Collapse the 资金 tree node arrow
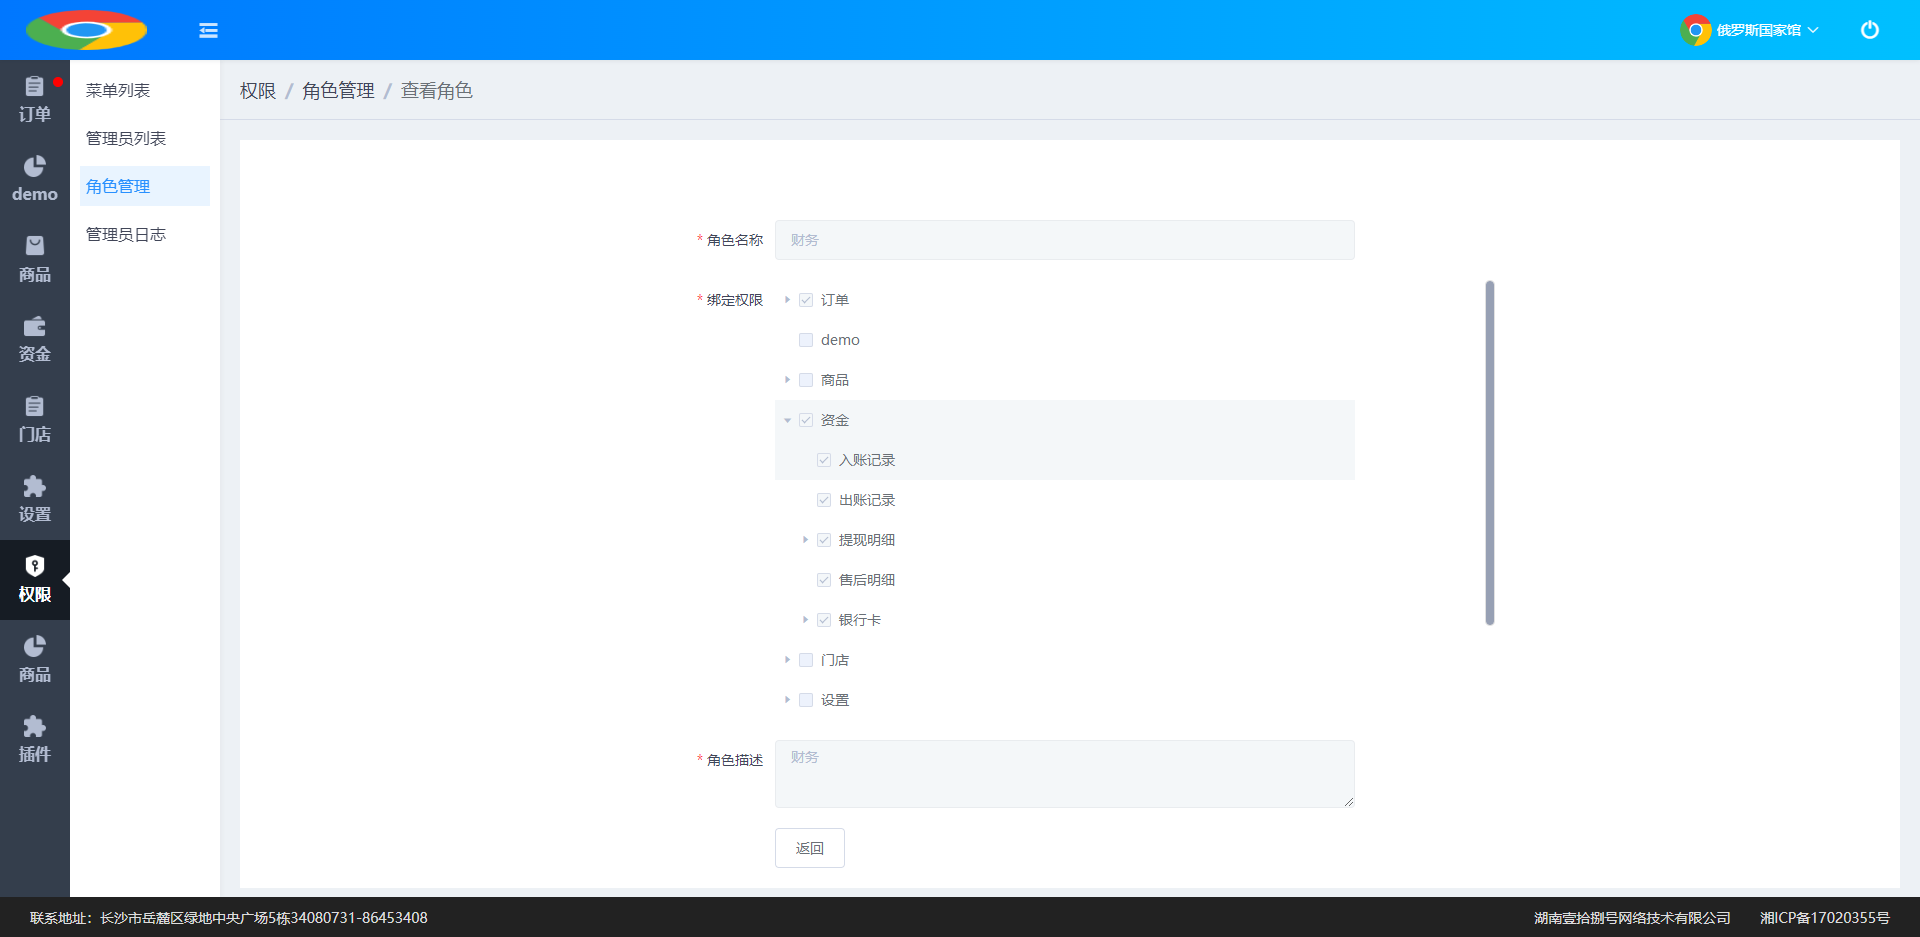This screenshot has width=1920, height=937. [787, 420]
